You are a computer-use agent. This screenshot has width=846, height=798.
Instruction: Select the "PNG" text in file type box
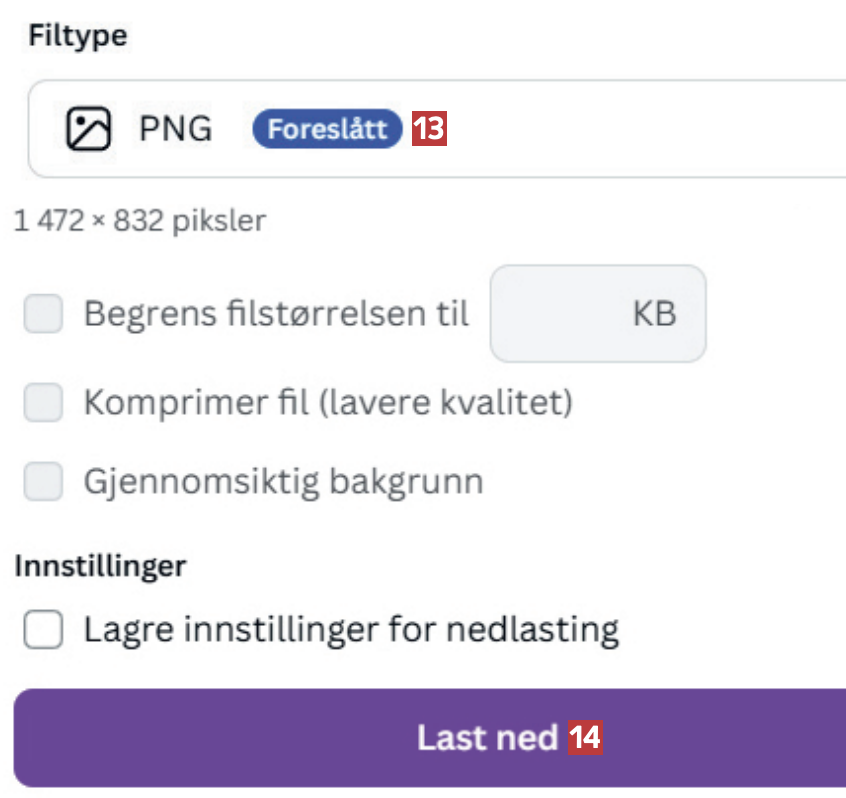pos(176,129)
